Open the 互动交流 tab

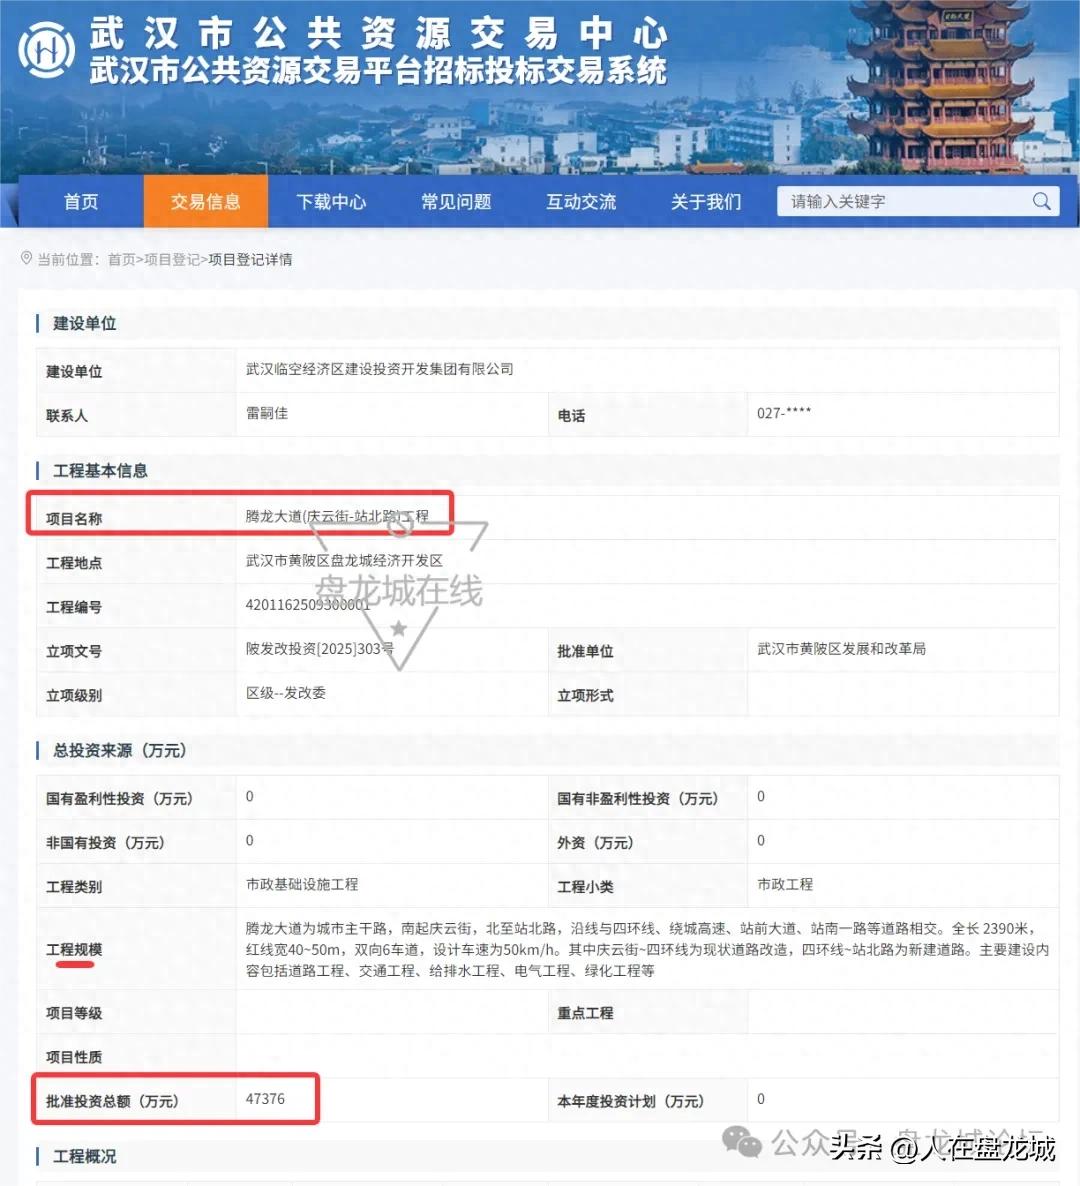click(581, 201)
